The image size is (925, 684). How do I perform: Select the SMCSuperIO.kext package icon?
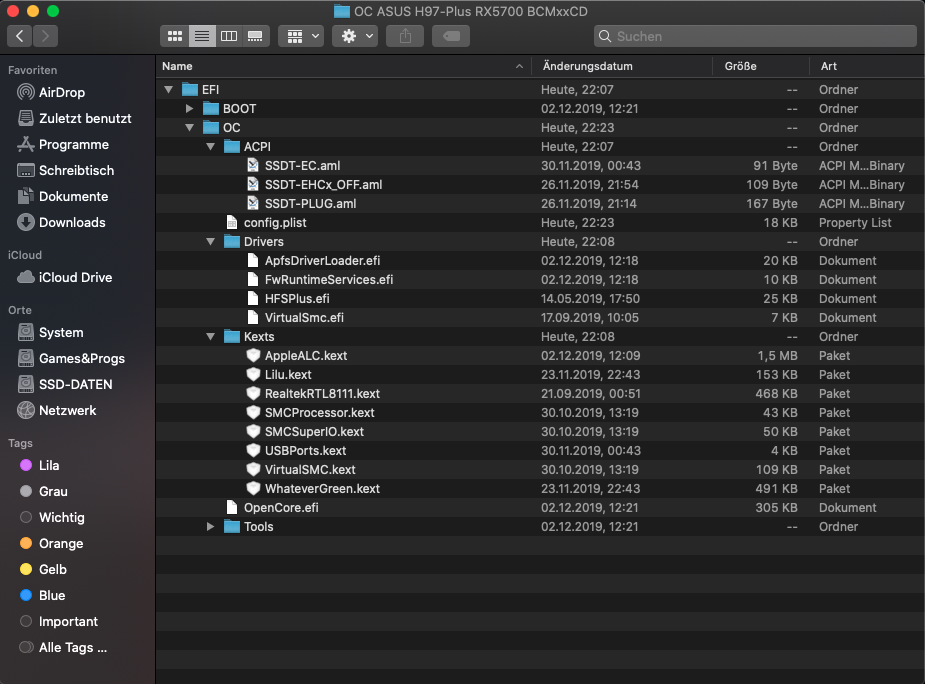pos(253,431)
